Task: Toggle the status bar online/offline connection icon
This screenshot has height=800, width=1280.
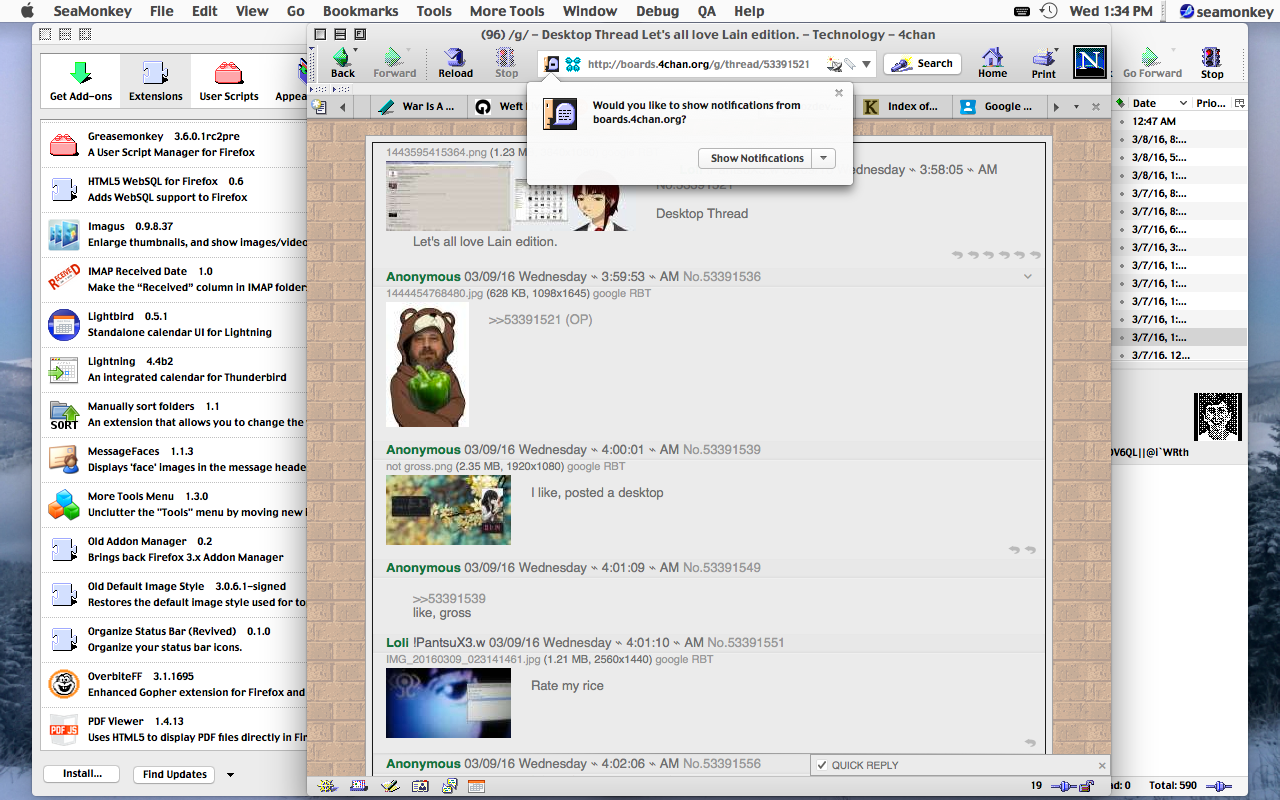Action: [1063, 787]
